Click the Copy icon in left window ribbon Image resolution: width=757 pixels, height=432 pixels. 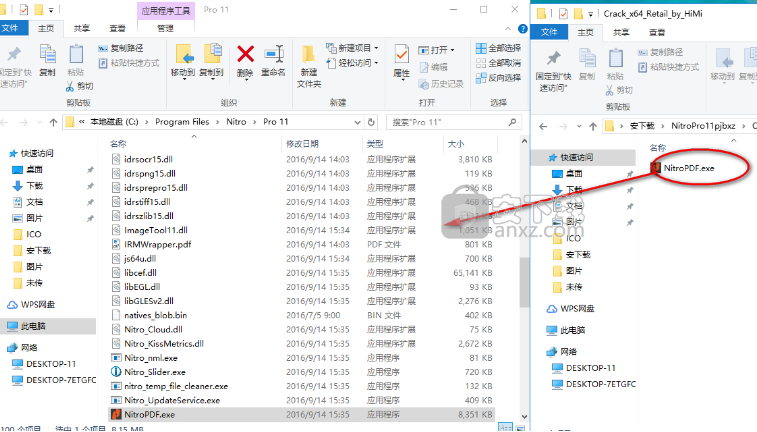pos(47,55)
